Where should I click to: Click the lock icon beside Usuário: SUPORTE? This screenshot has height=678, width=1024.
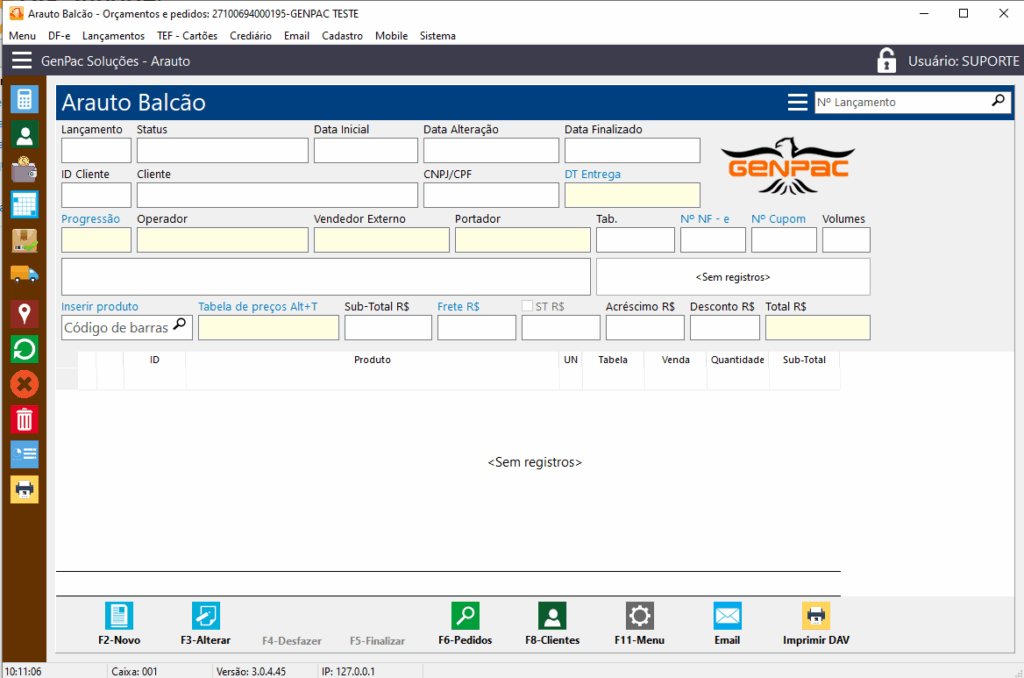[886, 61]
